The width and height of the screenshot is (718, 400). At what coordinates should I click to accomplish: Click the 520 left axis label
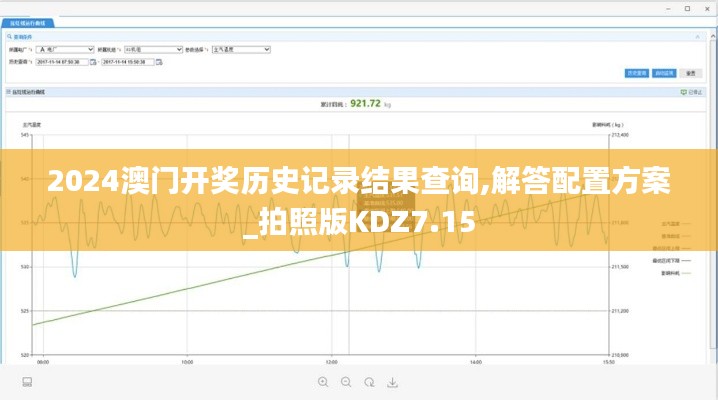coord(25,355)
